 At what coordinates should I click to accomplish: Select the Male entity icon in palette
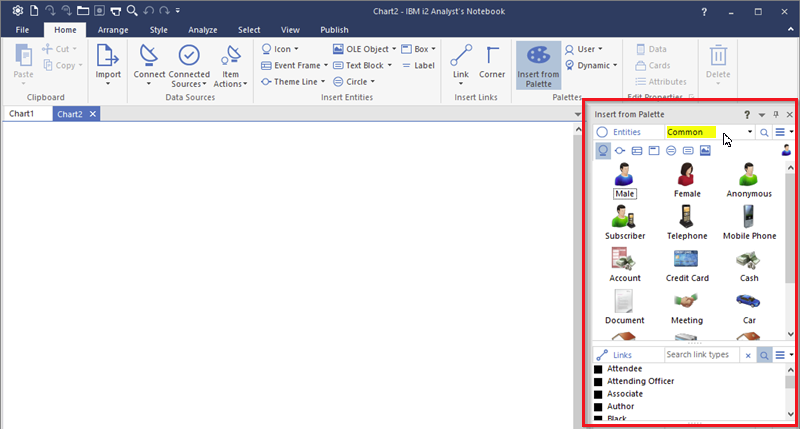pos(625,173)
